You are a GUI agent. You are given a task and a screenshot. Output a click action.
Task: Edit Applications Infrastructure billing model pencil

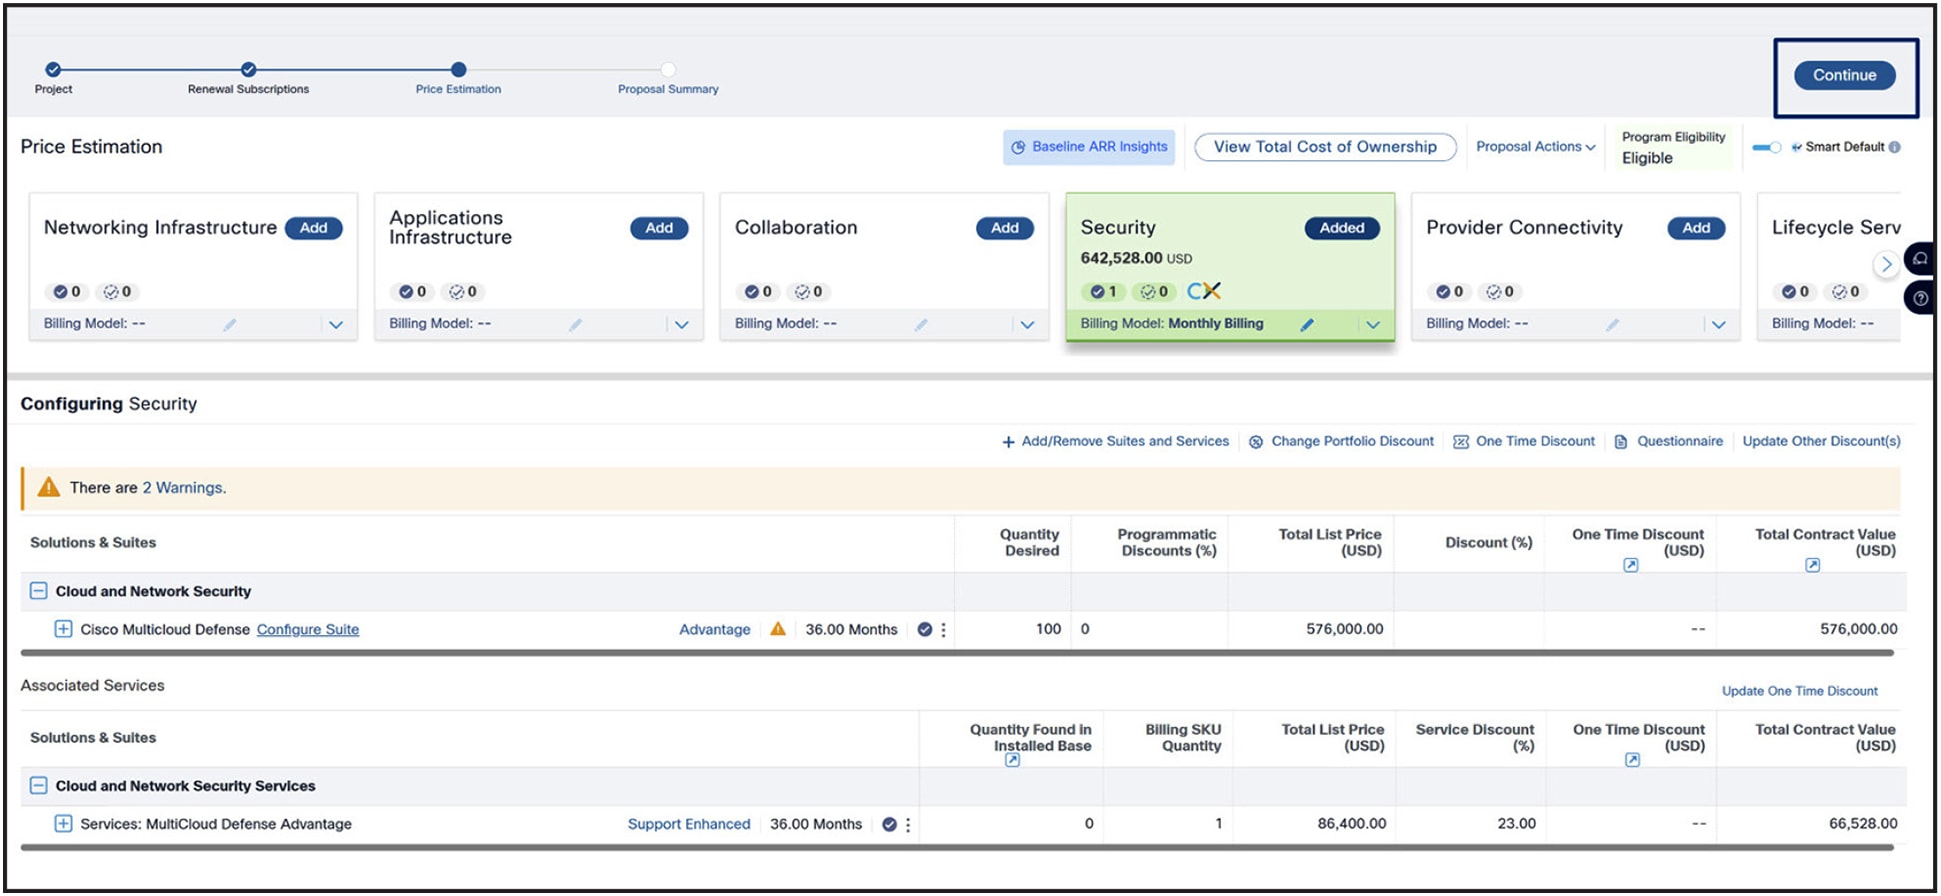(575, 325)
